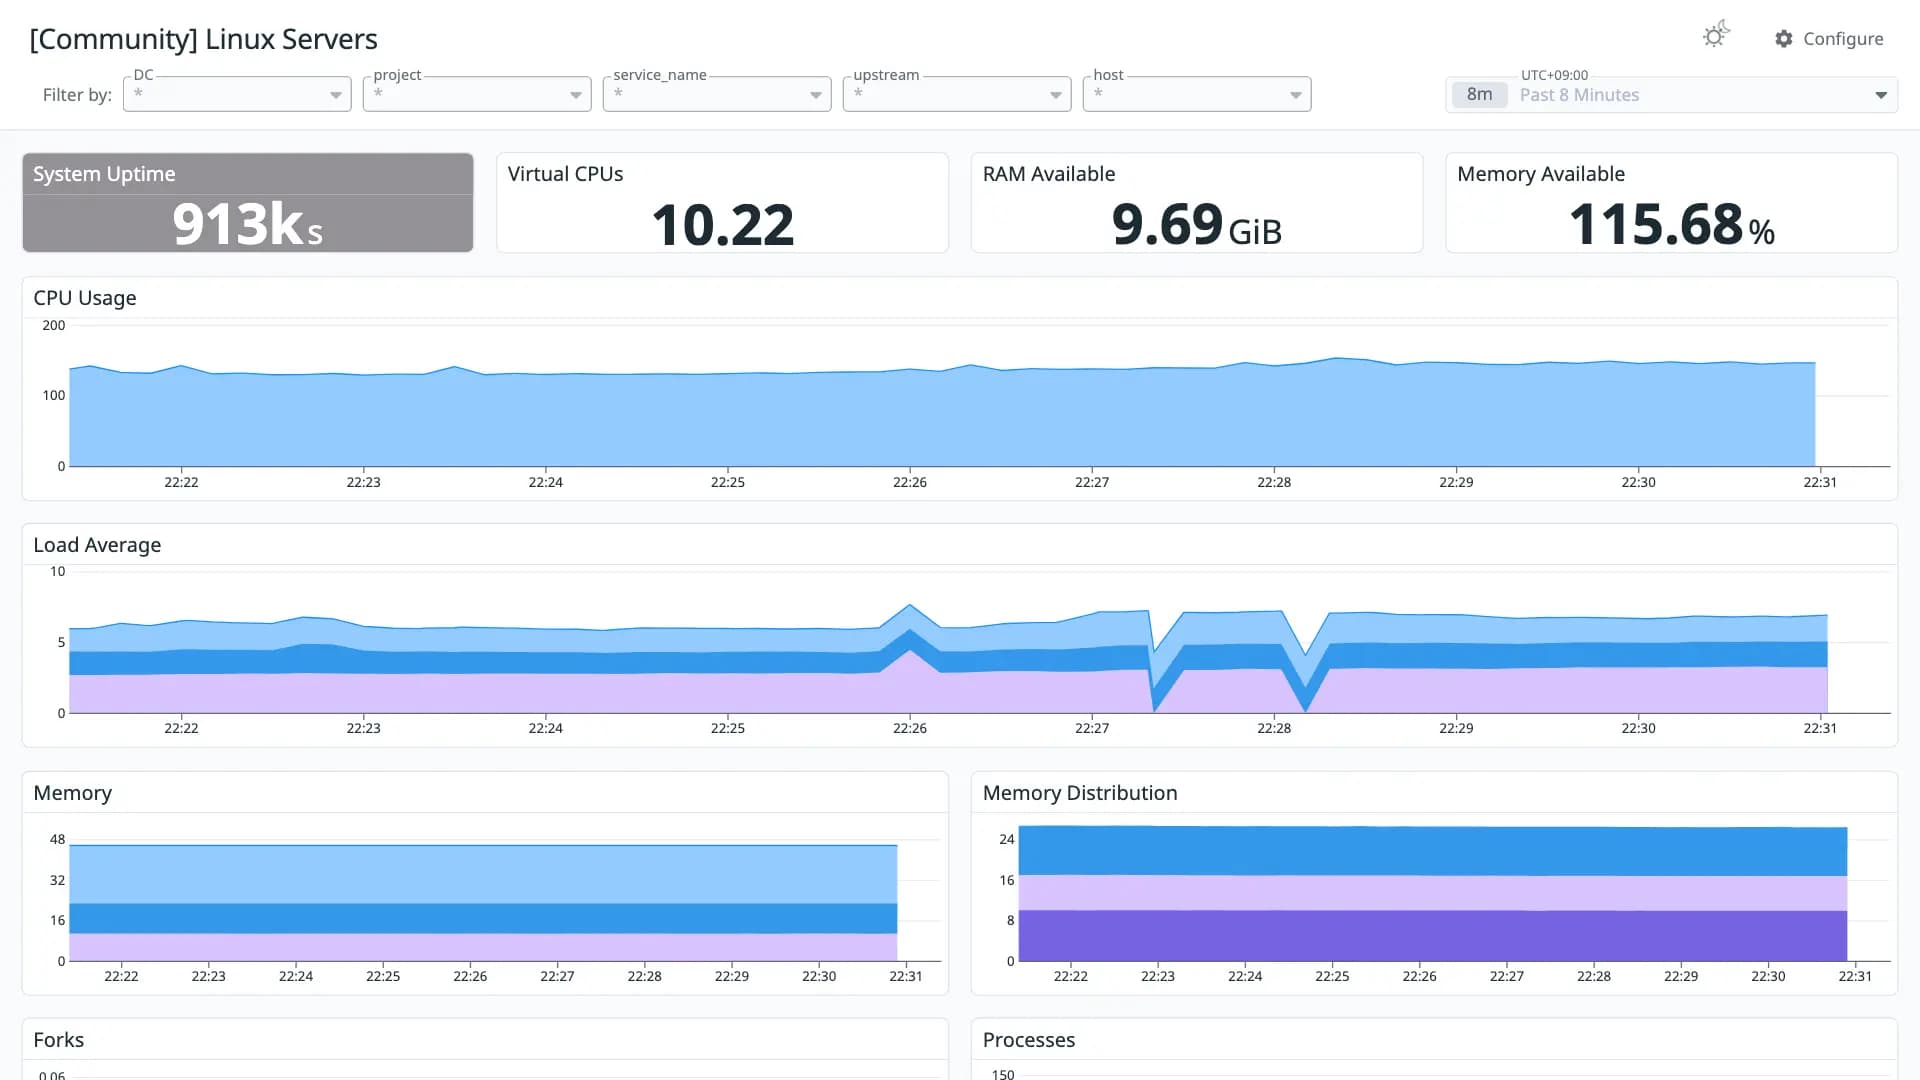Image resolution: width=1920 pixels, height=1080 pixels.
Task: Click the Processes panel title
Action: [x=1029, y=1040]
